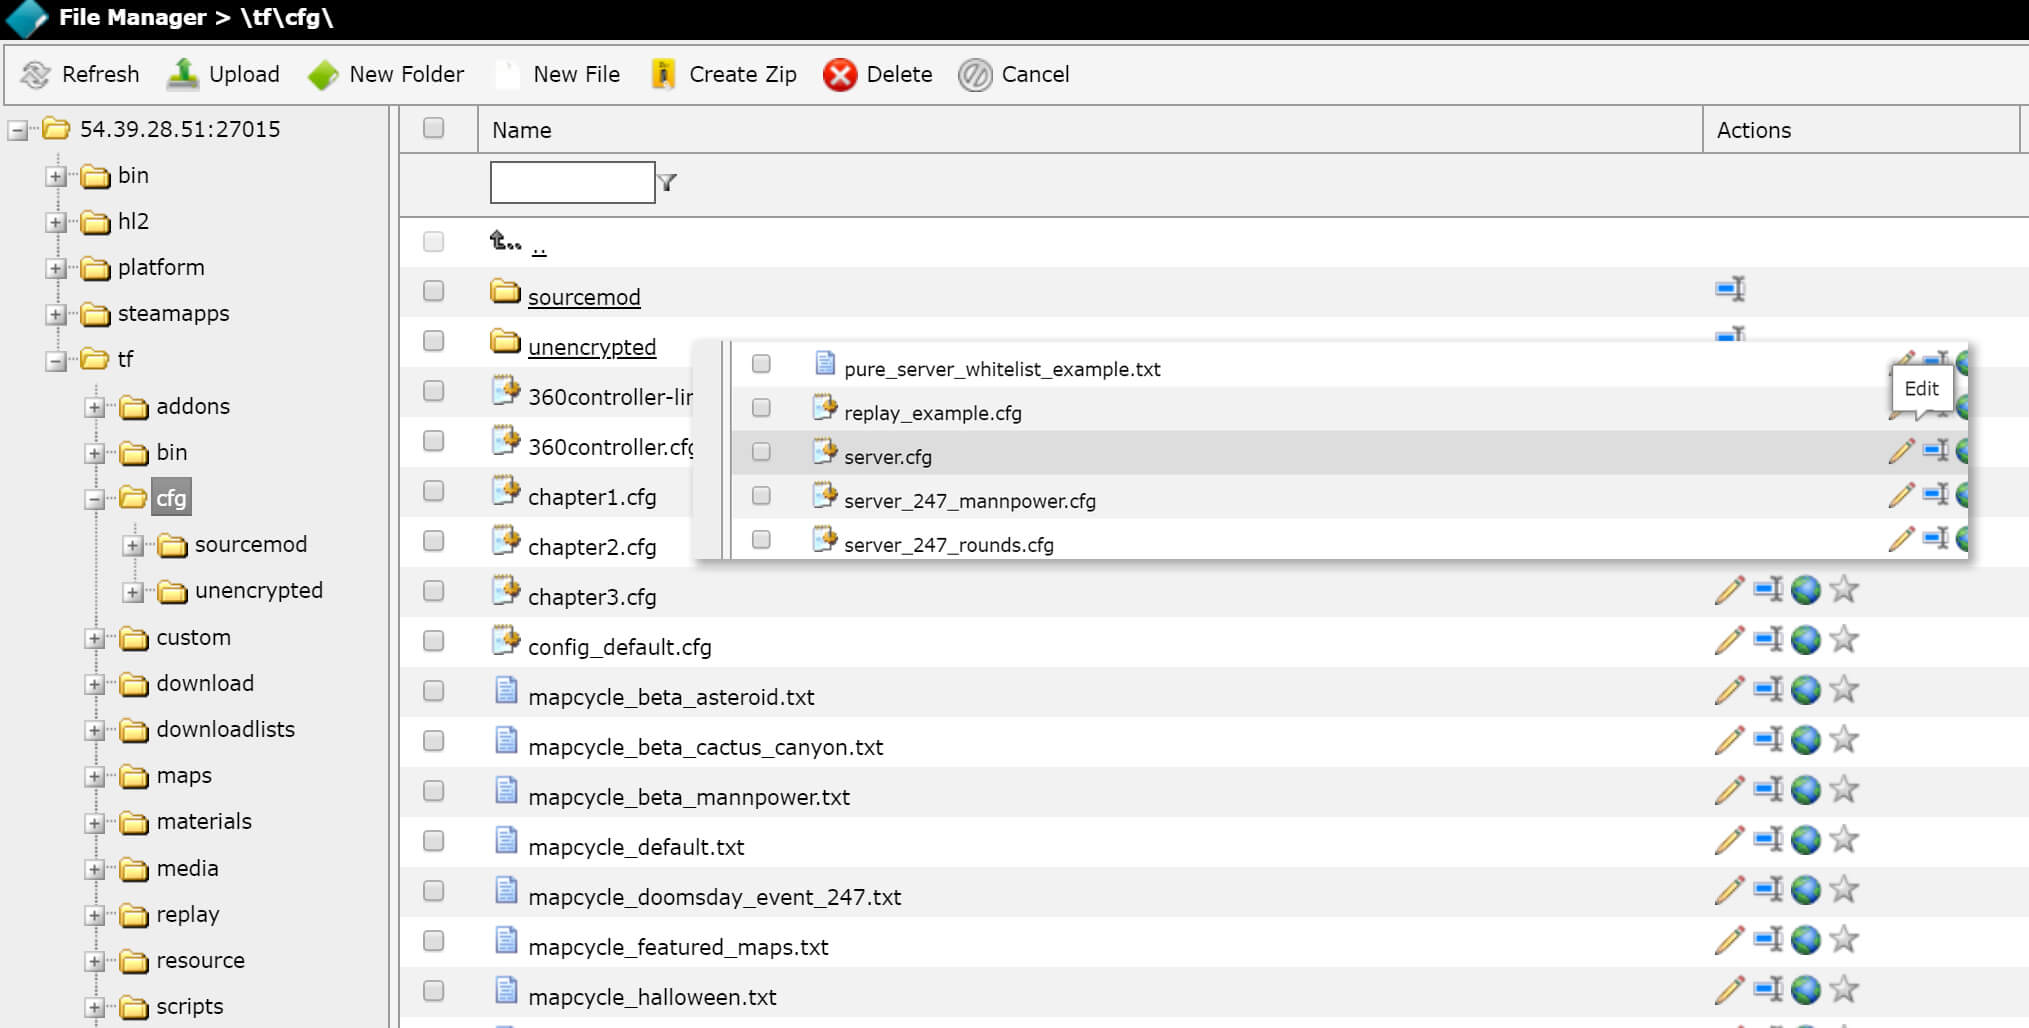The image size is (2029, 1028).
Task: Check the box for chapter3.cfg
Action: click(x=433, y=591)
